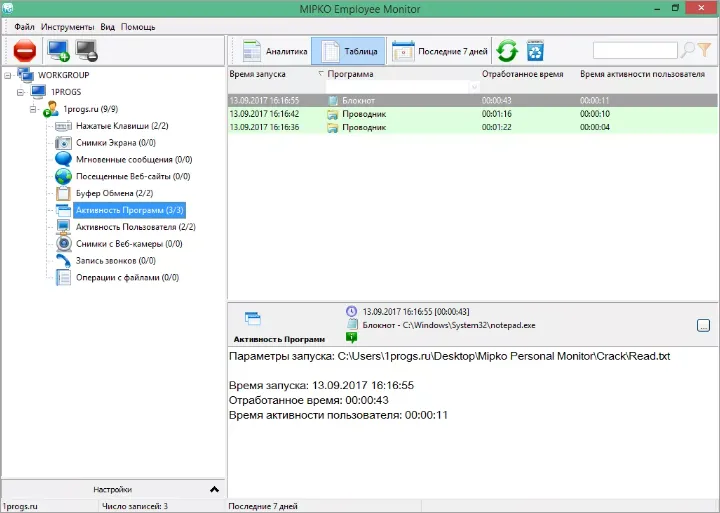Screen dimensions: 720x513
Task: Click the Активность Программ window icon in tree
Action: pyautogui.click(x=63, y=210)
